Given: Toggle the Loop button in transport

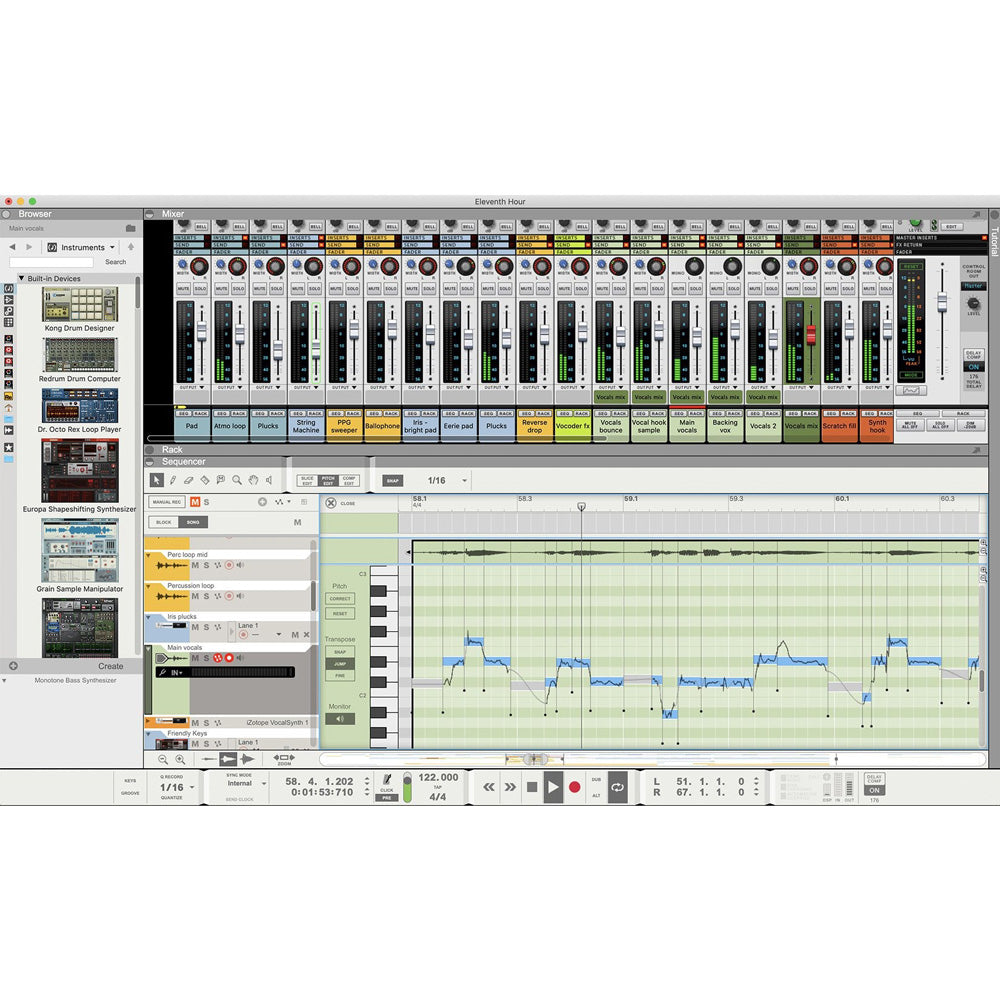Looking at the screenshot, I should click(x=617, y=787).
